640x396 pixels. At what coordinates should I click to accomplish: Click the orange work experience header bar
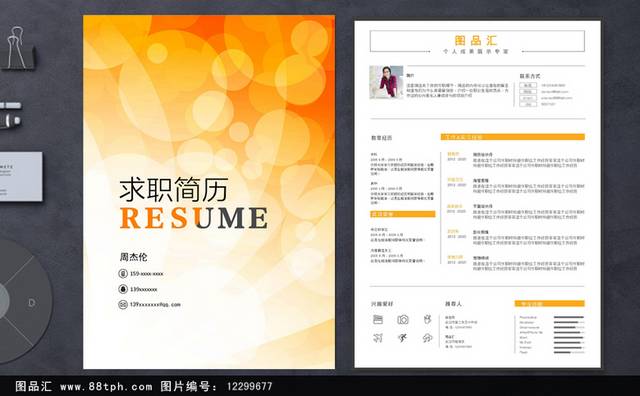coord(513,137)
